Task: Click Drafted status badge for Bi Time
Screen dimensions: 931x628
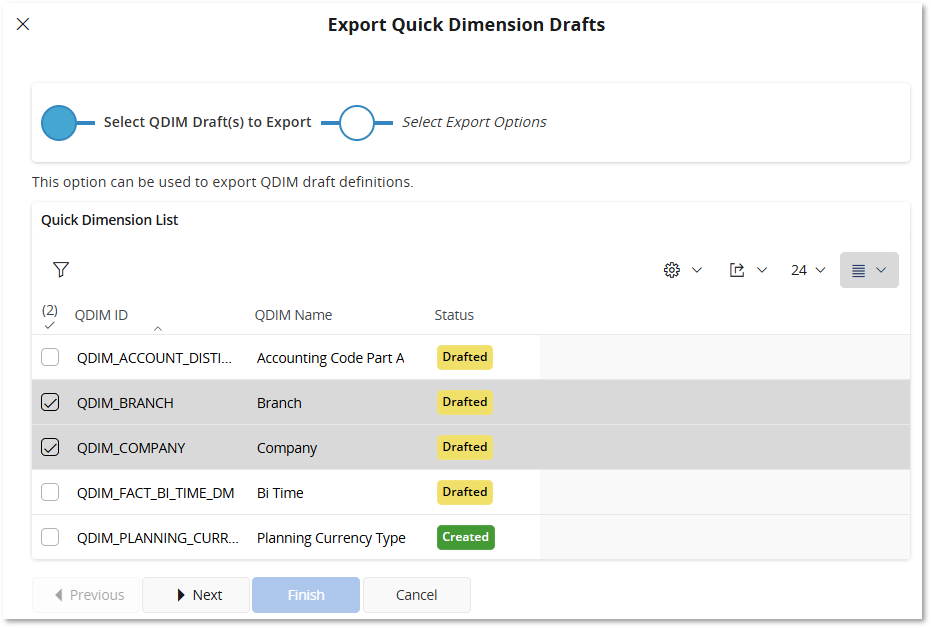Action: point(465,492)
